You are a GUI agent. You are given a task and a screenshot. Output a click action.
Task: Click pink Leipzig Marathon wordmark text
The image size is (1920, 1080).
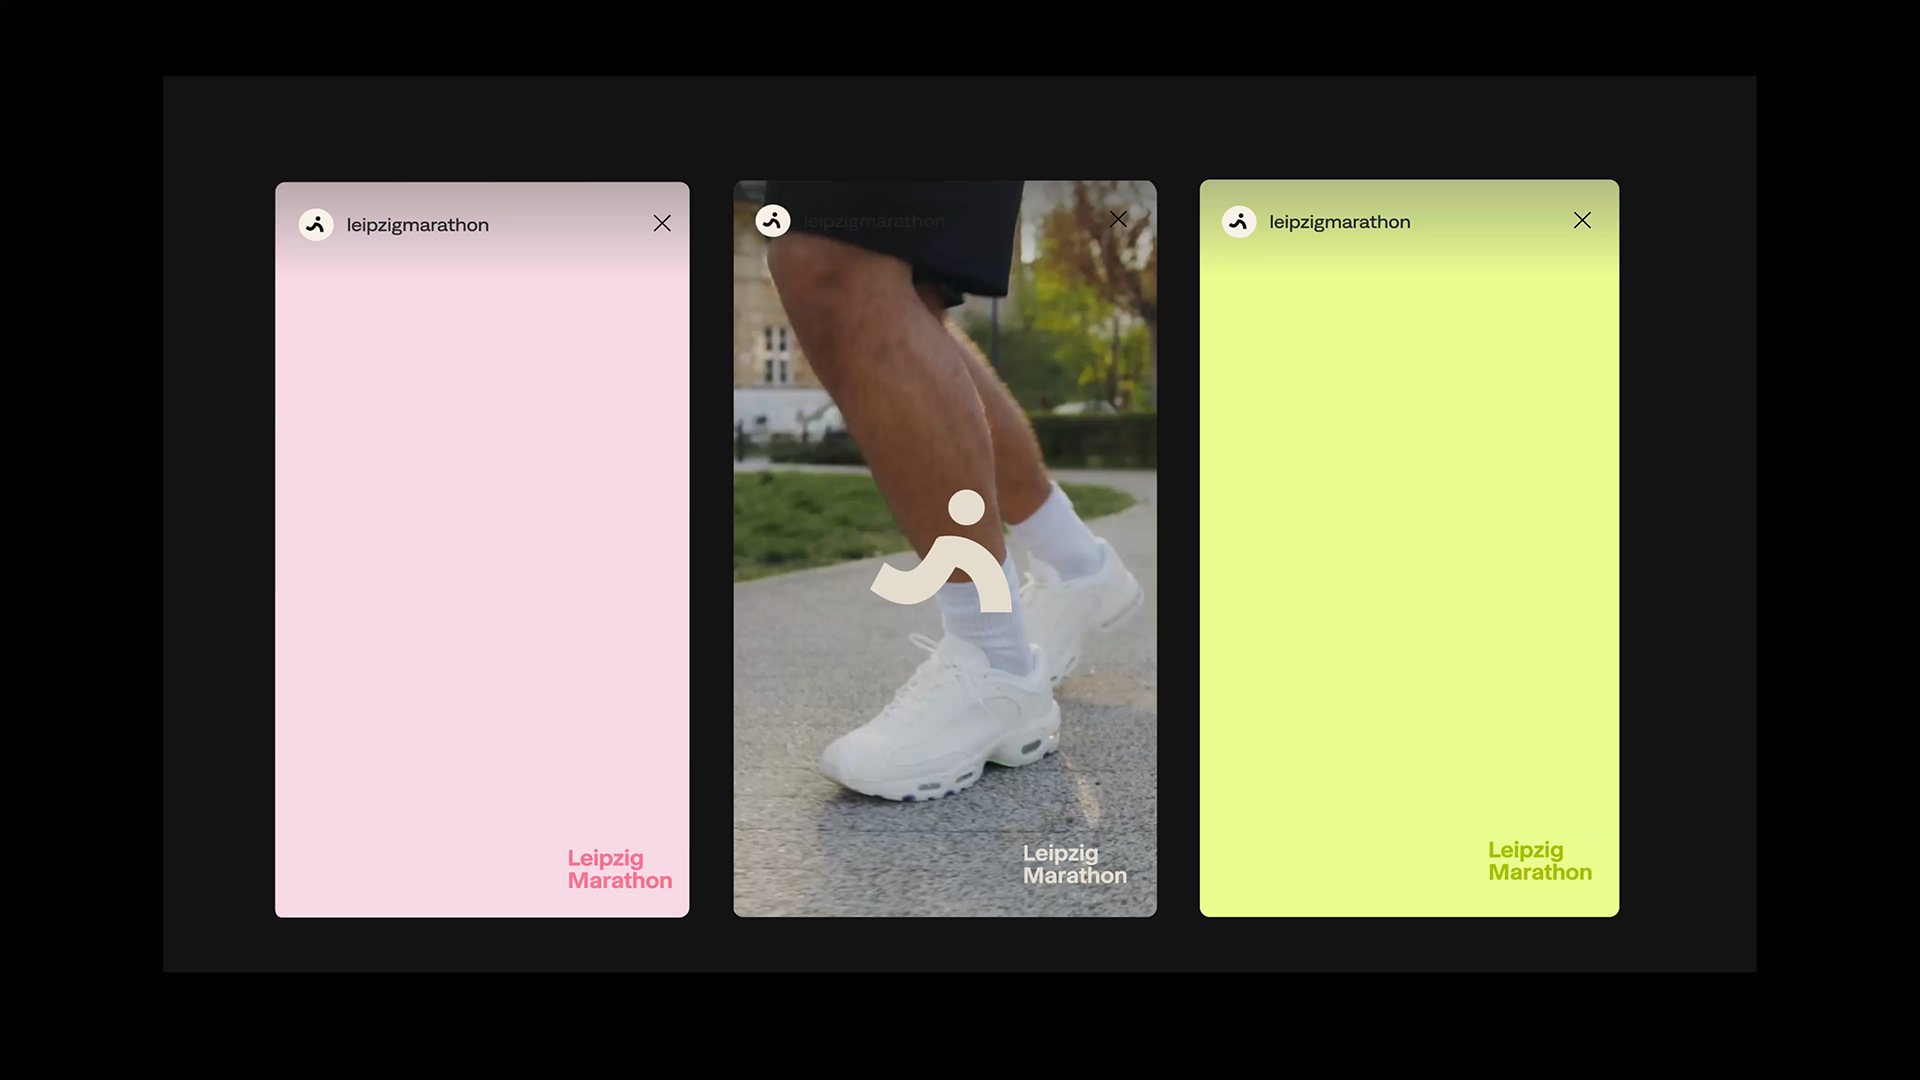click(x=620, y=869)
